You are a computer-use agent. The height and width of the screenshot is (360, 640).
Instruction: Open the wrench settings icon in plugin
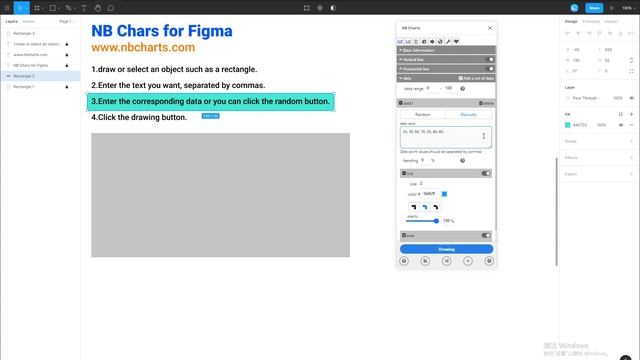pos(448,42)
